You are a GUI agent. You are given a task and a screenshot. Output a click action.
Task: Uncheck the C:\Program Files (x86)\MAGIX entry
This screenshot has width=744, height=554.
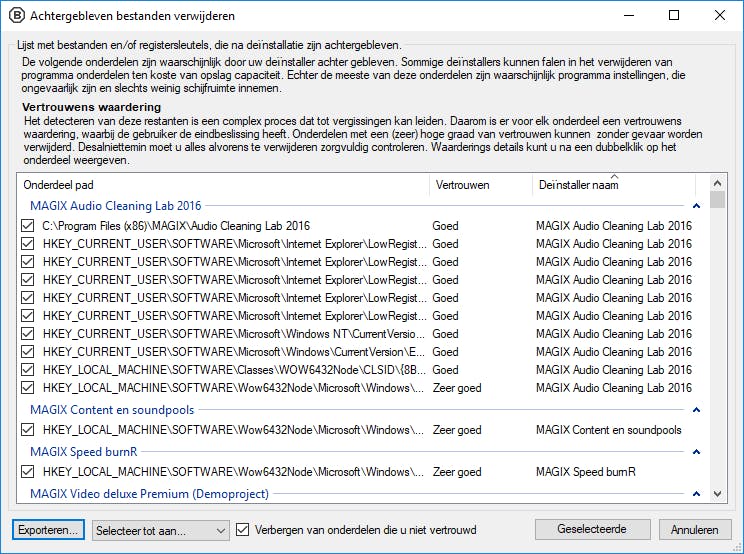pos(28,226)
